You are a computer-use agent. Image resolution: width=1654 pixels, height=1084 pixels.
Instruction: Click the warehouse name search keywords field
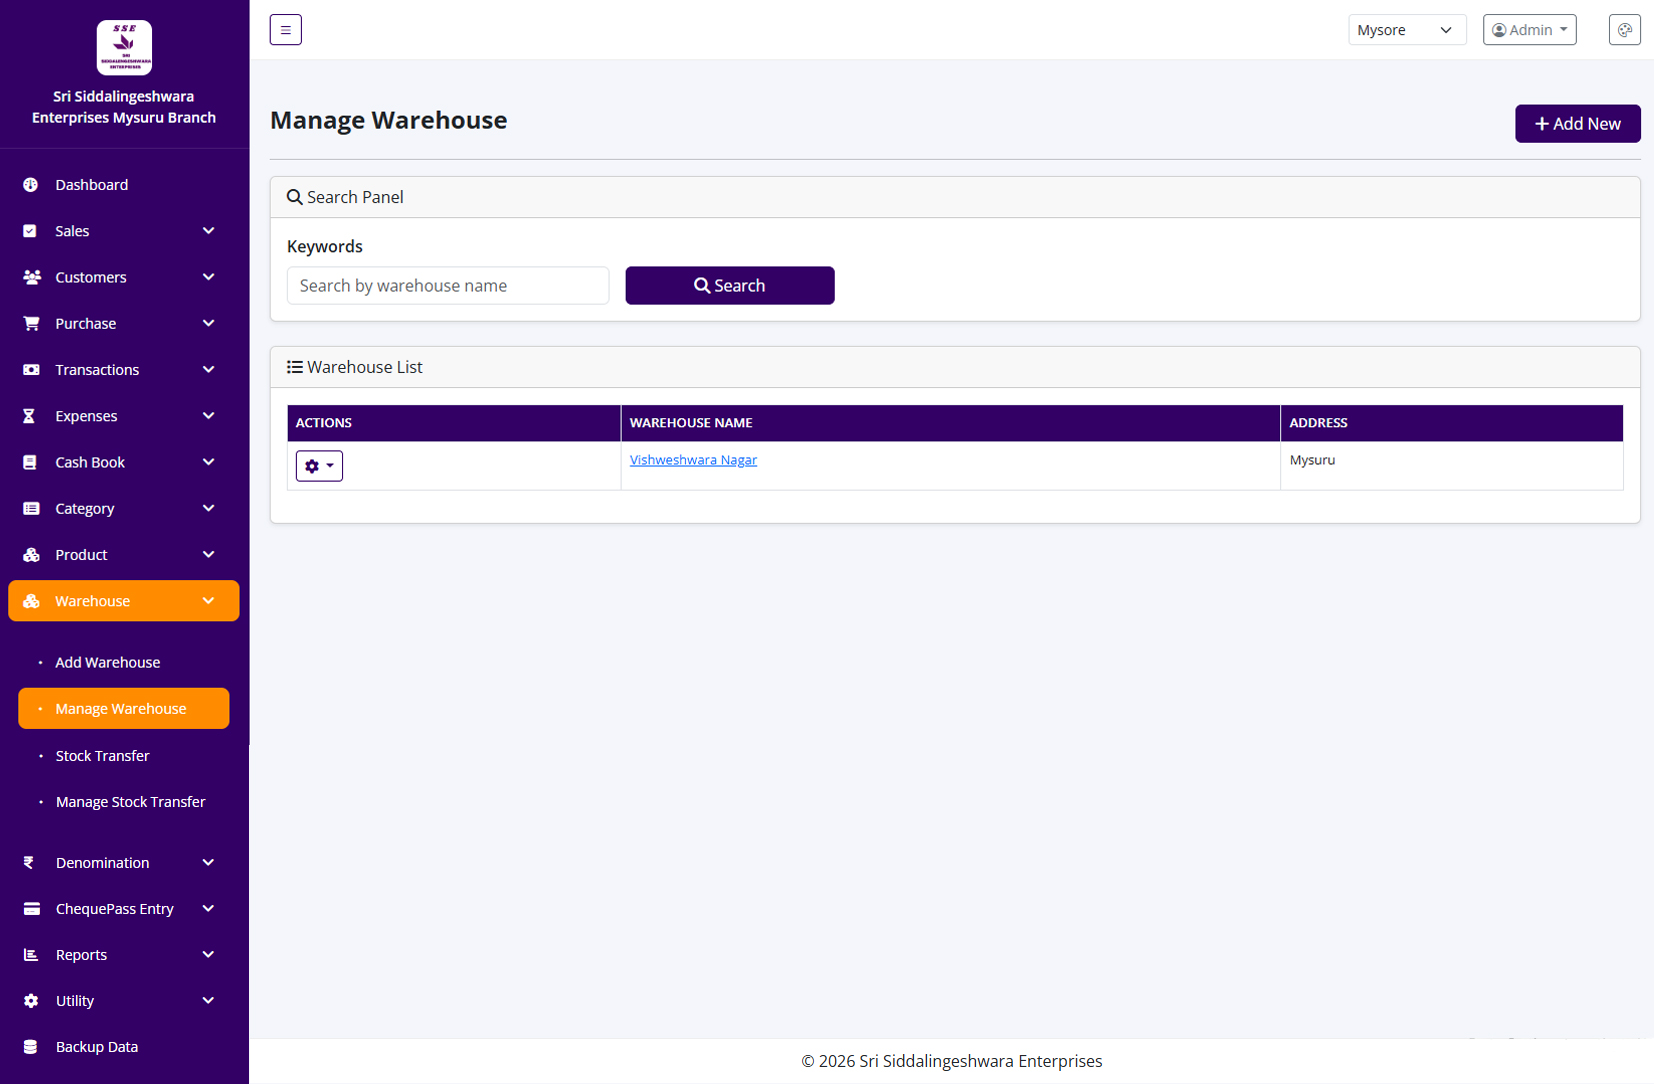[x=448, y=285]
